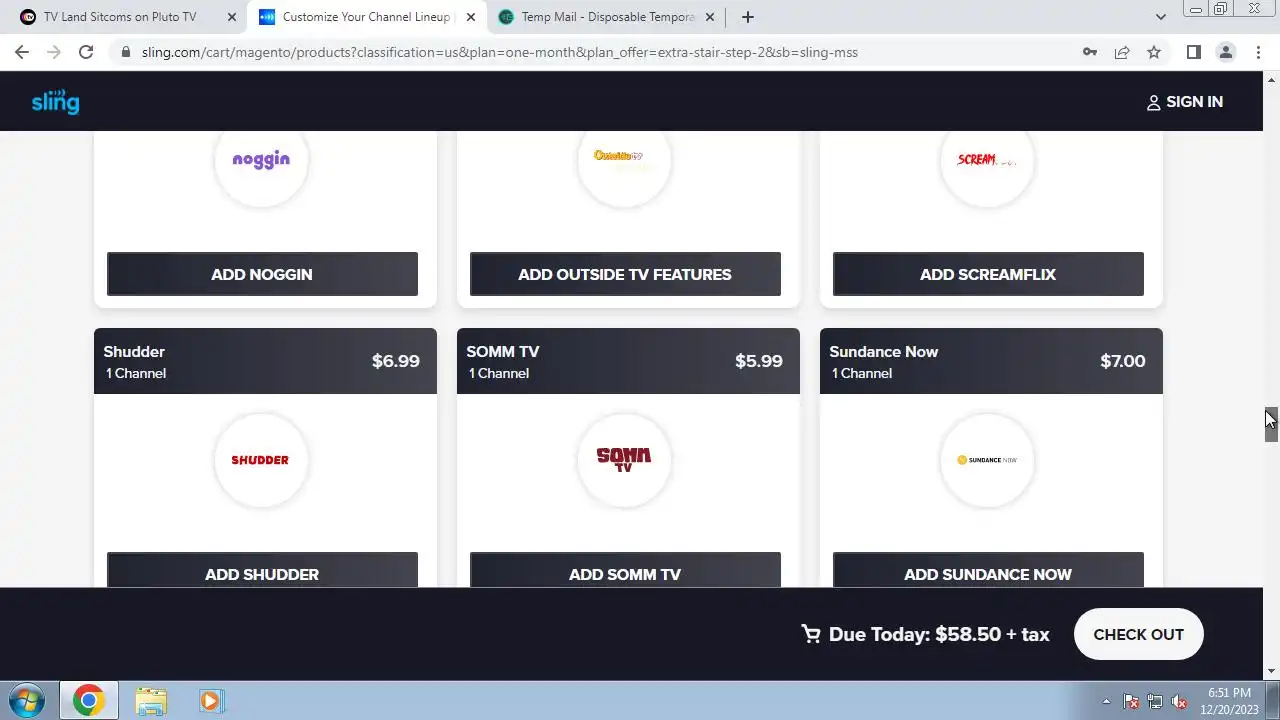
Task: Click the share page icon
Action: coord(1122,52)
